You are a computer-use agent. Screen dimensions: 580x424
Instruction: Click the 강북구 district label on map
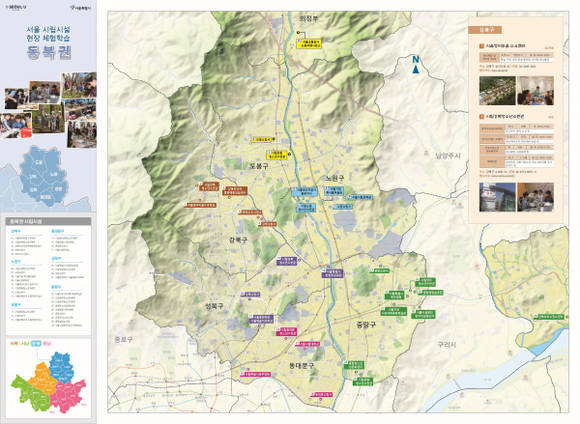238,240
